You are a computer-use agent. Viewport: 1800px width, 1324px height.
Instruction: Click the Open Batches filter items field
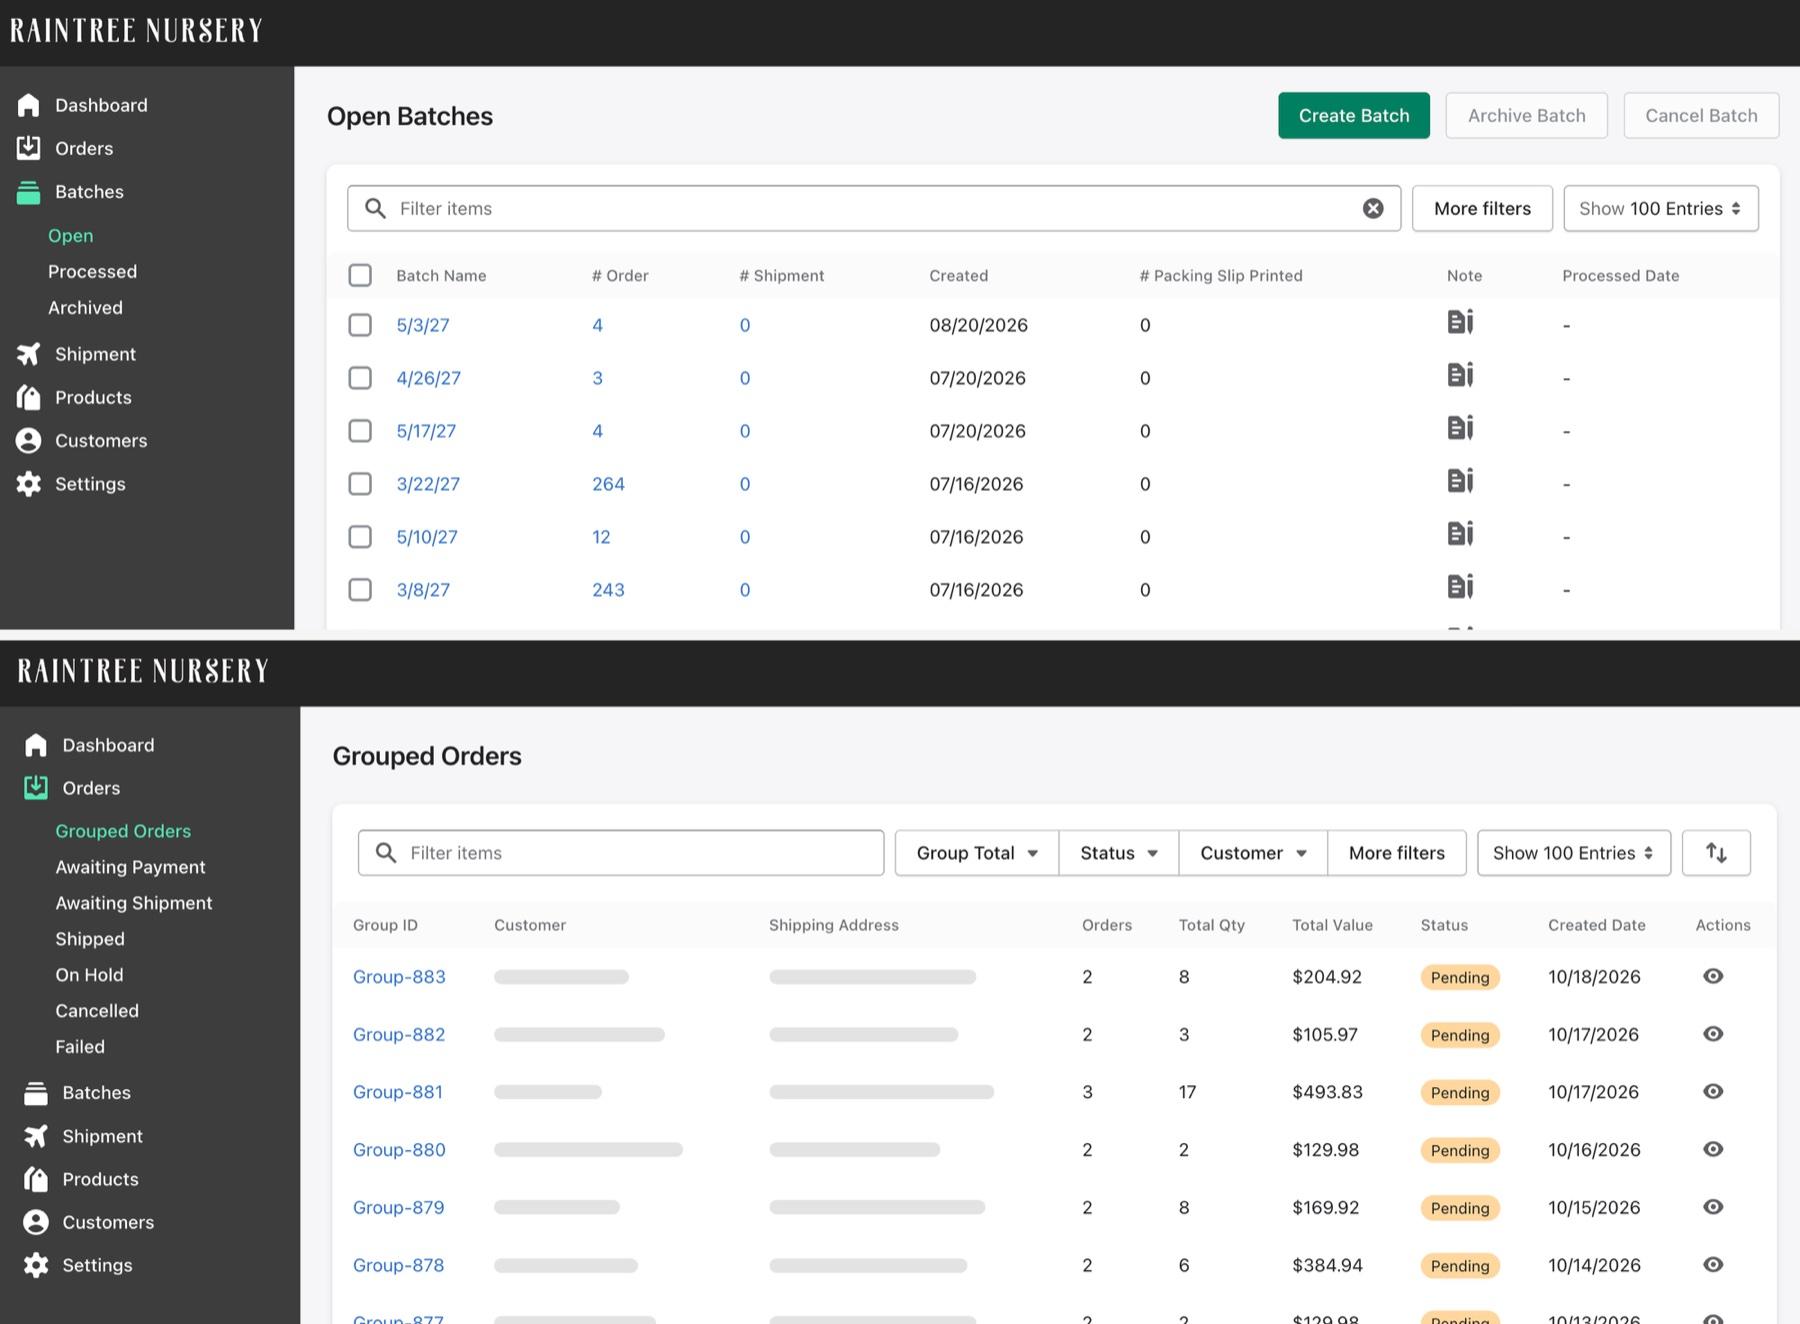tap(874, 208)
